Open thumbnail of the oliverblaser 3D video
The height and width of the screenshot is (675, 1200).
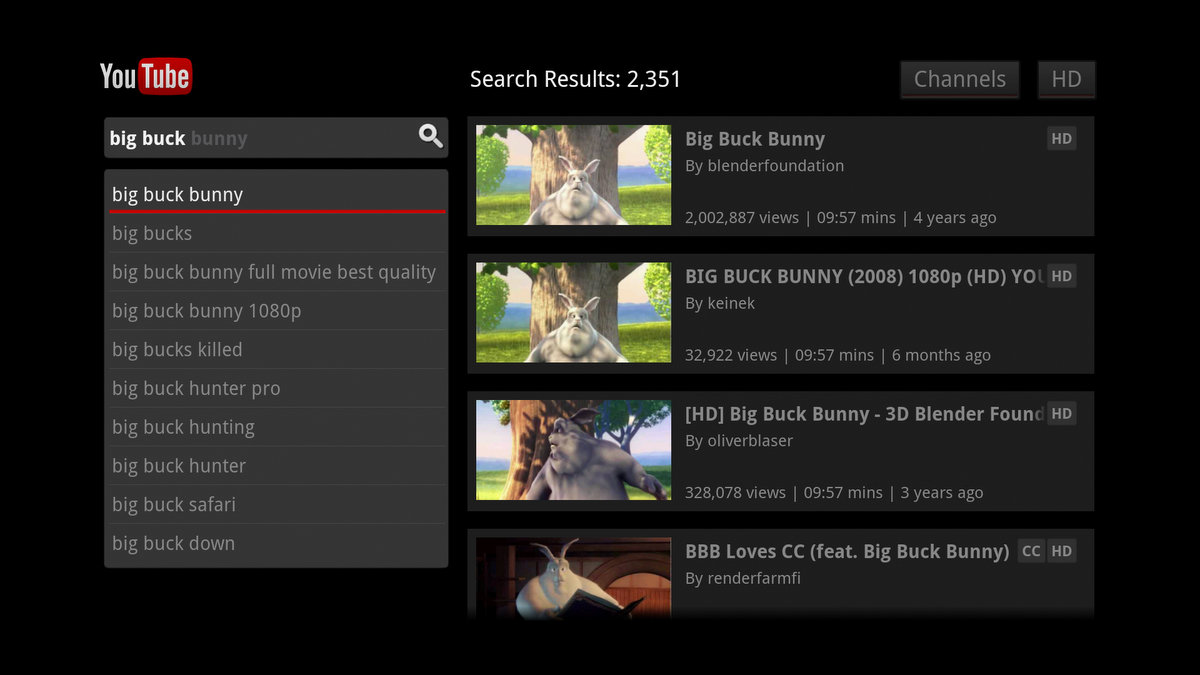point(573,450)
